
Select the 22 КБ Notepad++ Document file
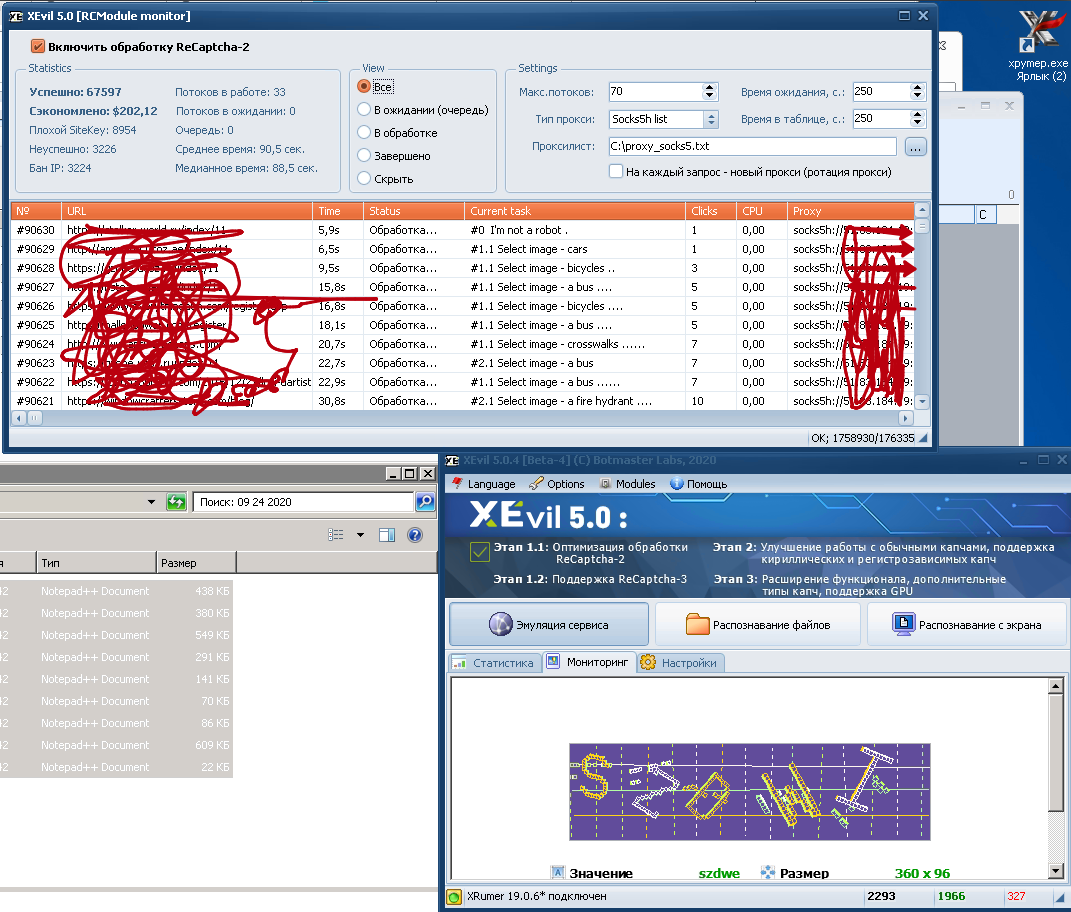116,766
